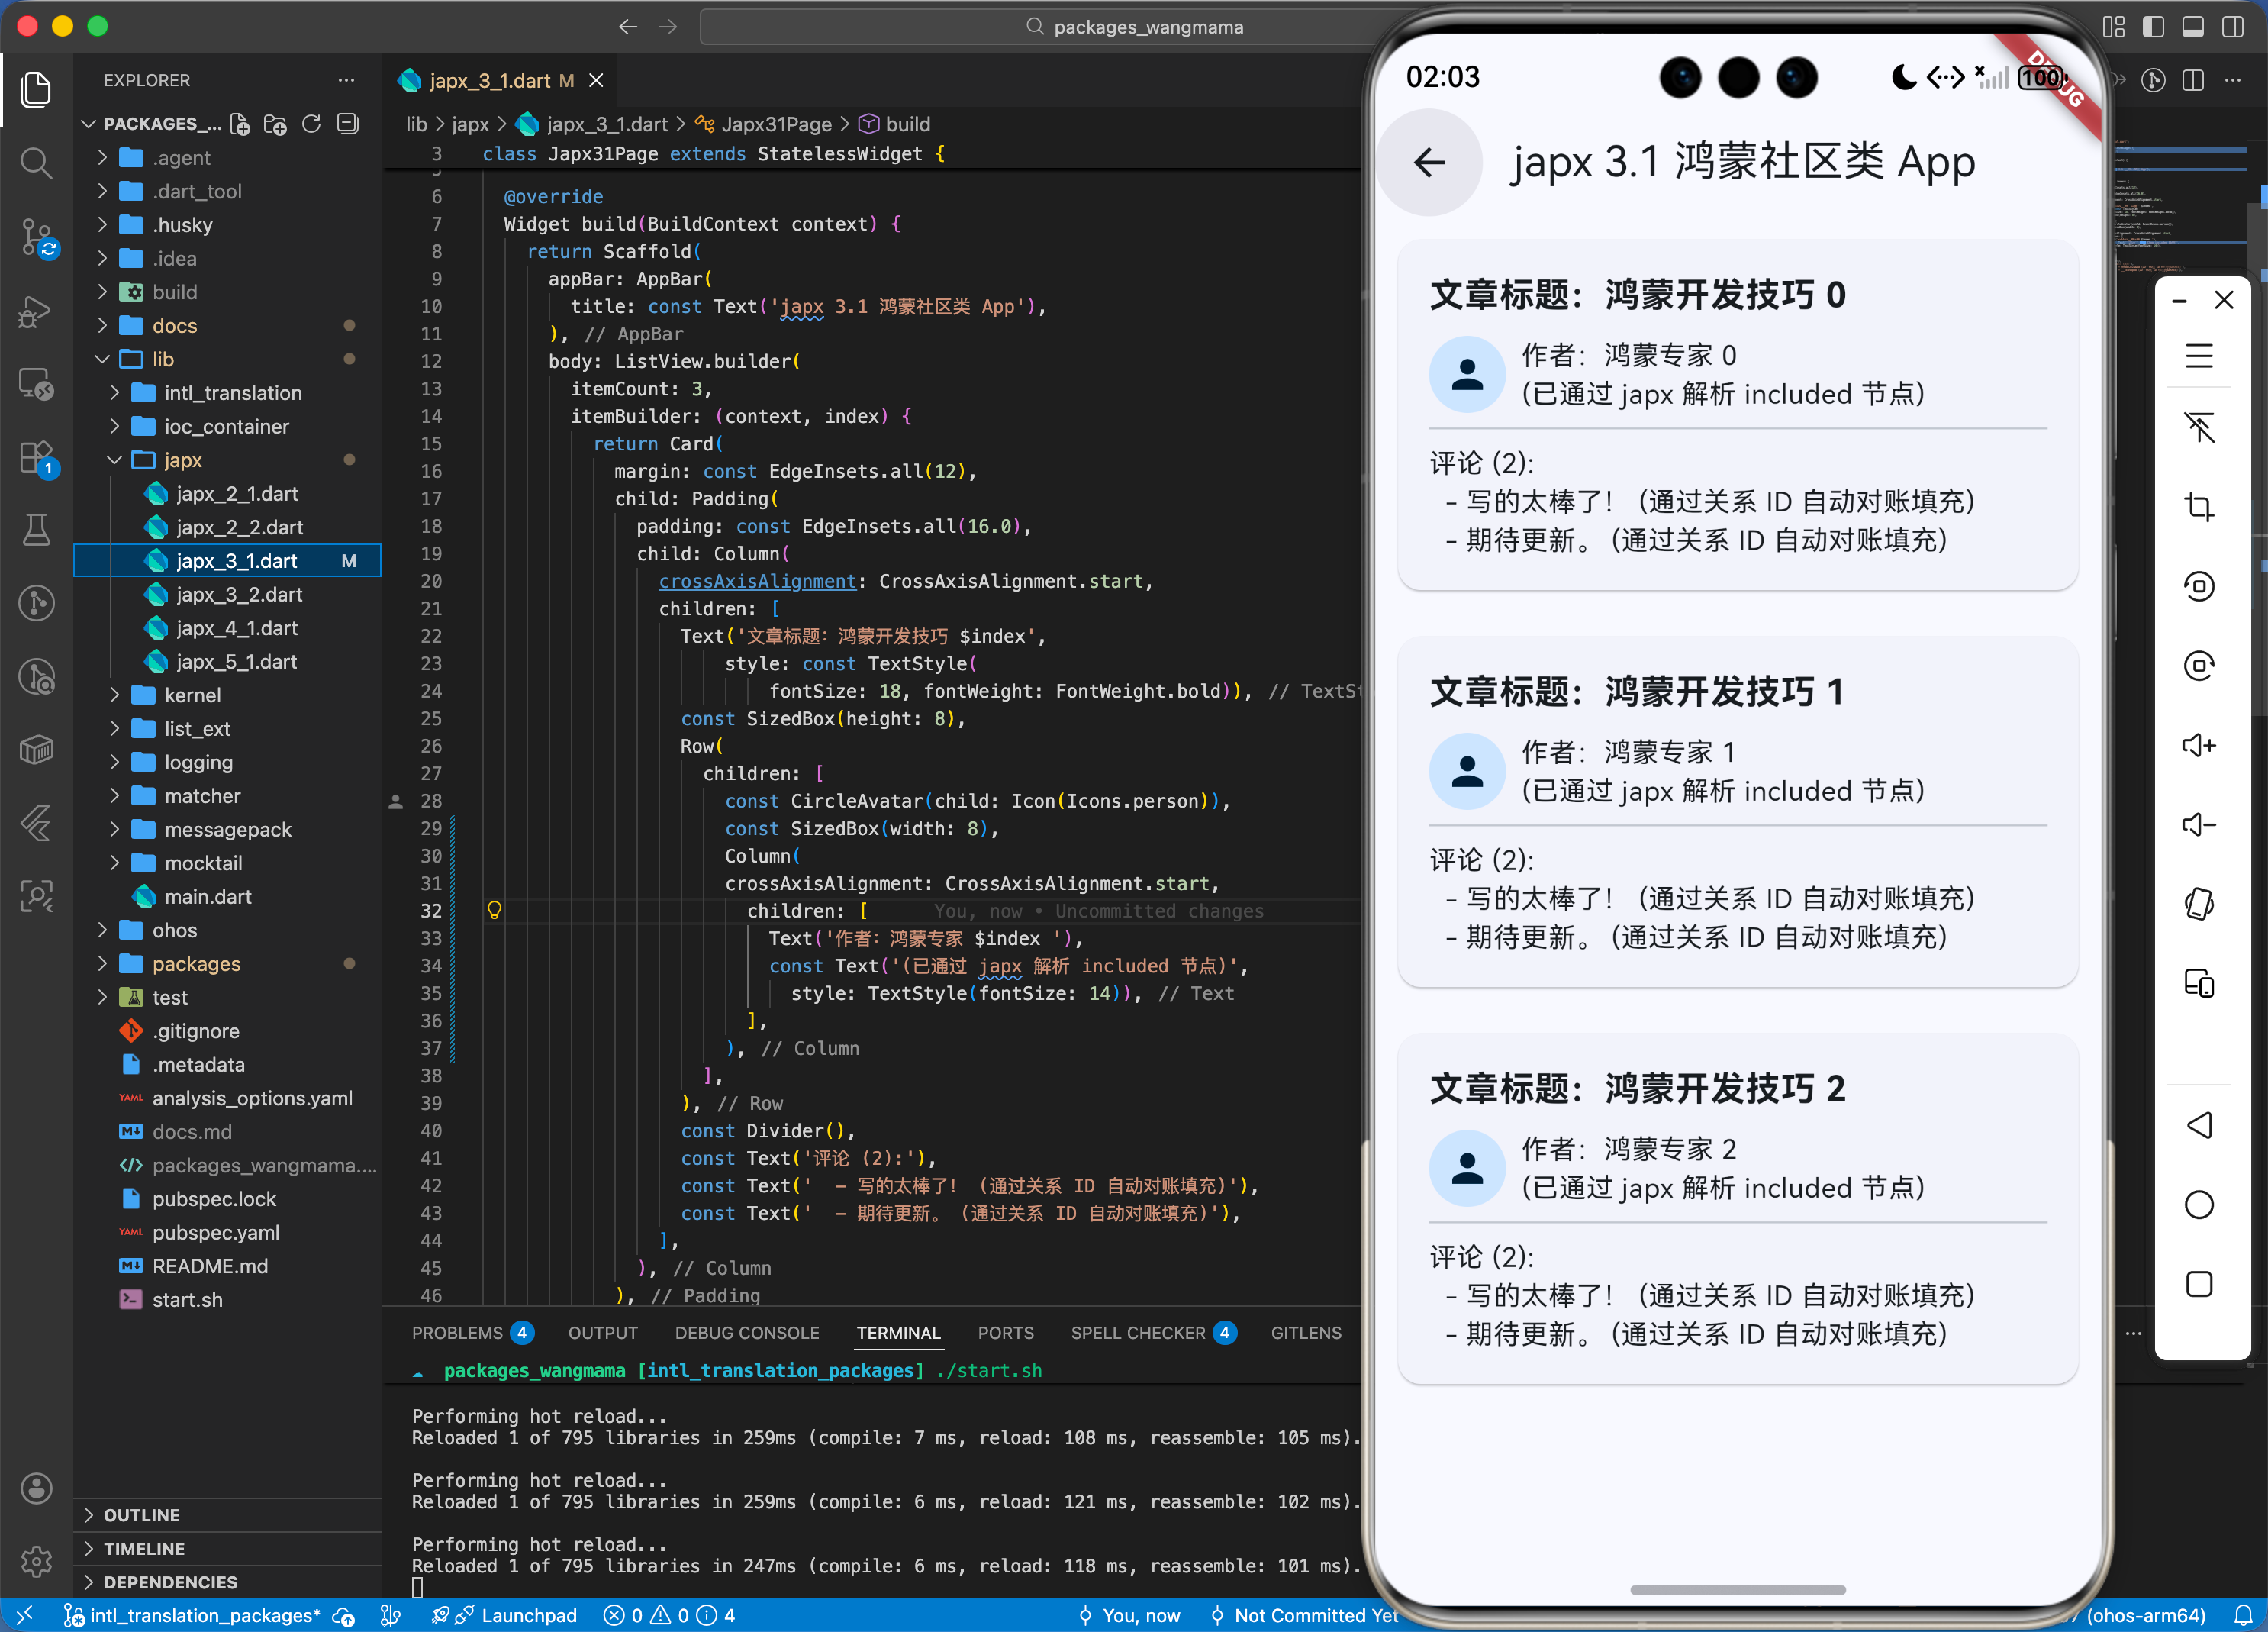2268x1632 pixels.
Task: Toggle the primary side bar layout button
Action: (2153, 27)
